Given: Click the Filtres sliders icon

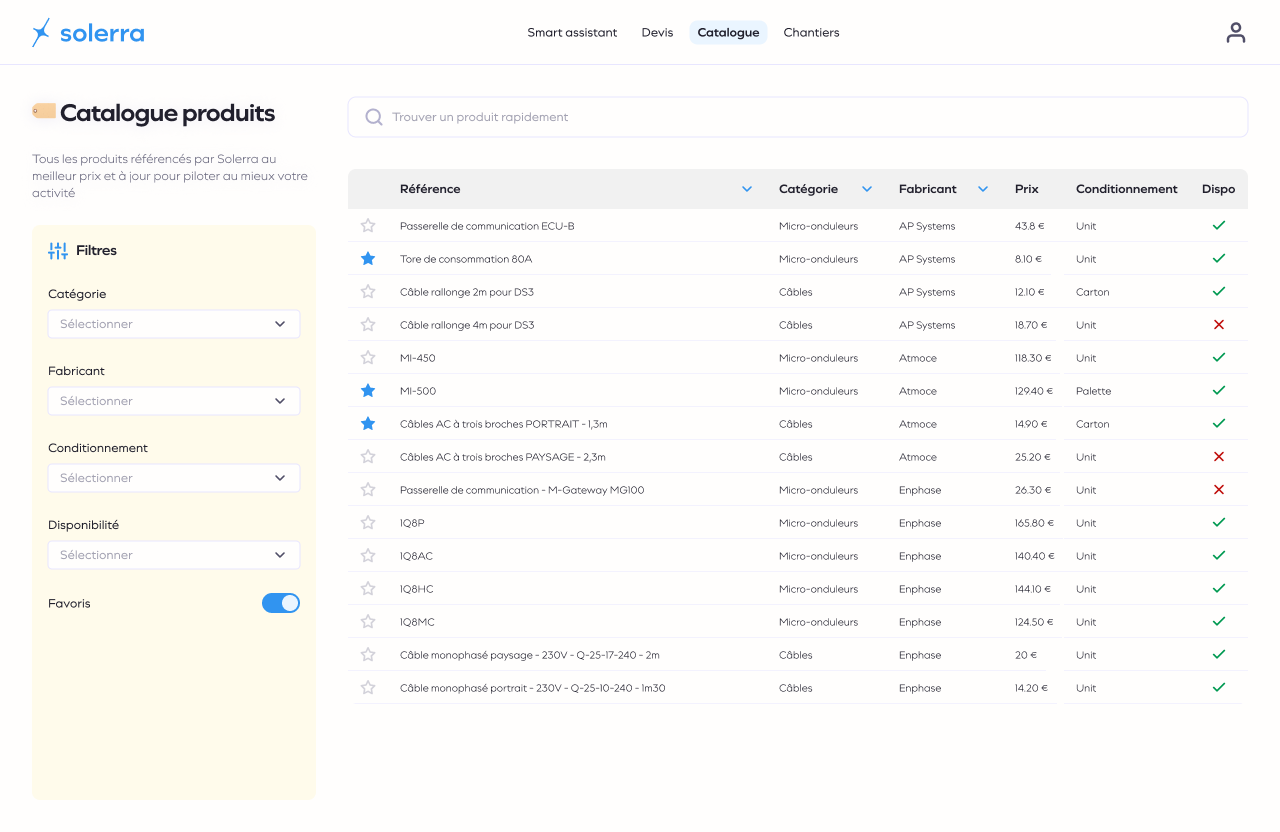Looking at the screenshot, I should 58,251.
